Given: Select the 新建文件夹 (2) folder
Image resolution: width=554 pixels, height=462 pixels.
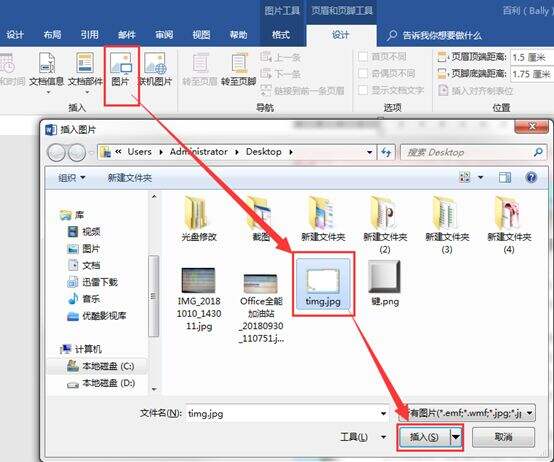Looking at the screenshot, I should coord(385,225).
